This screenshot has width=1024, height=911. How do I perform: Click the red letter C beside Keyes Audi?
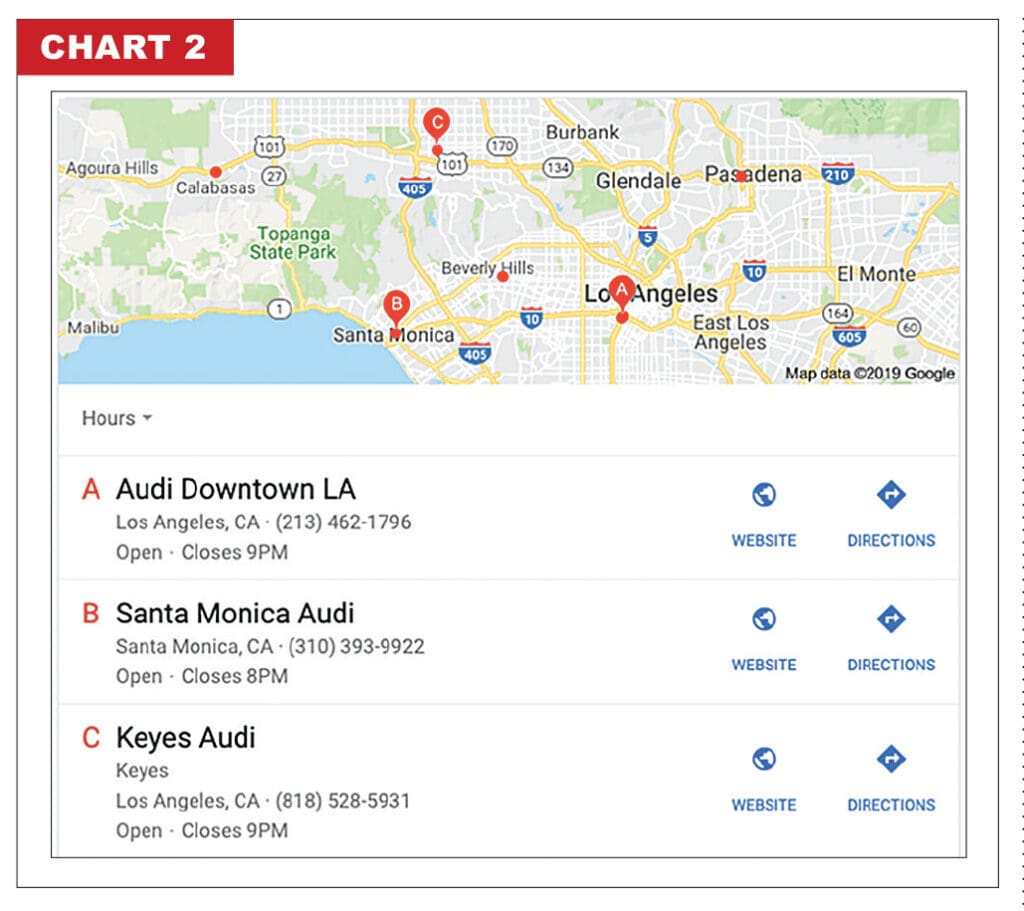91,737
